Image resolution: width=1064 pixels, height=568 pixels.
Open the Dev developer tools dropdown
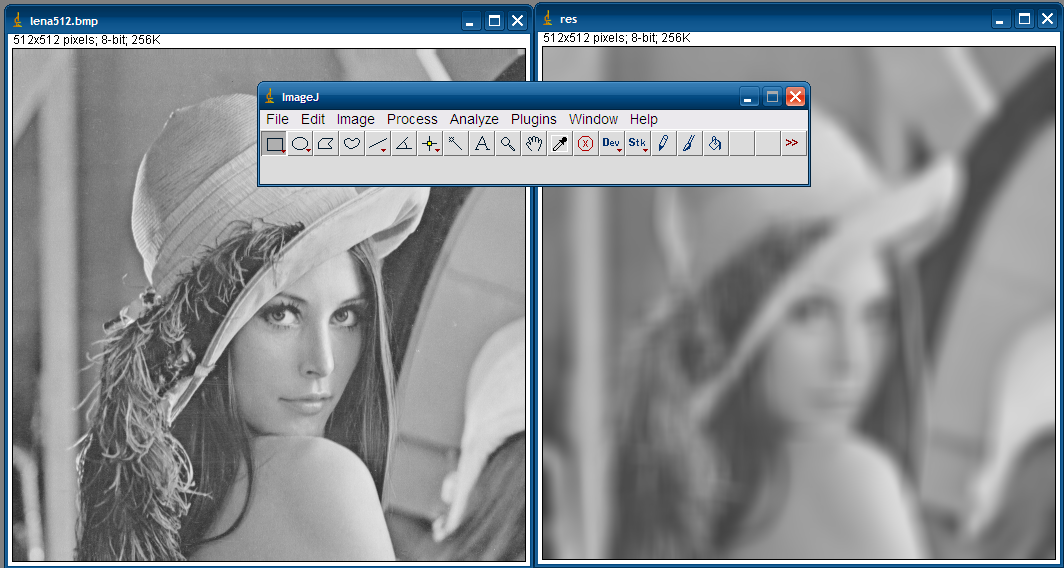612,144
